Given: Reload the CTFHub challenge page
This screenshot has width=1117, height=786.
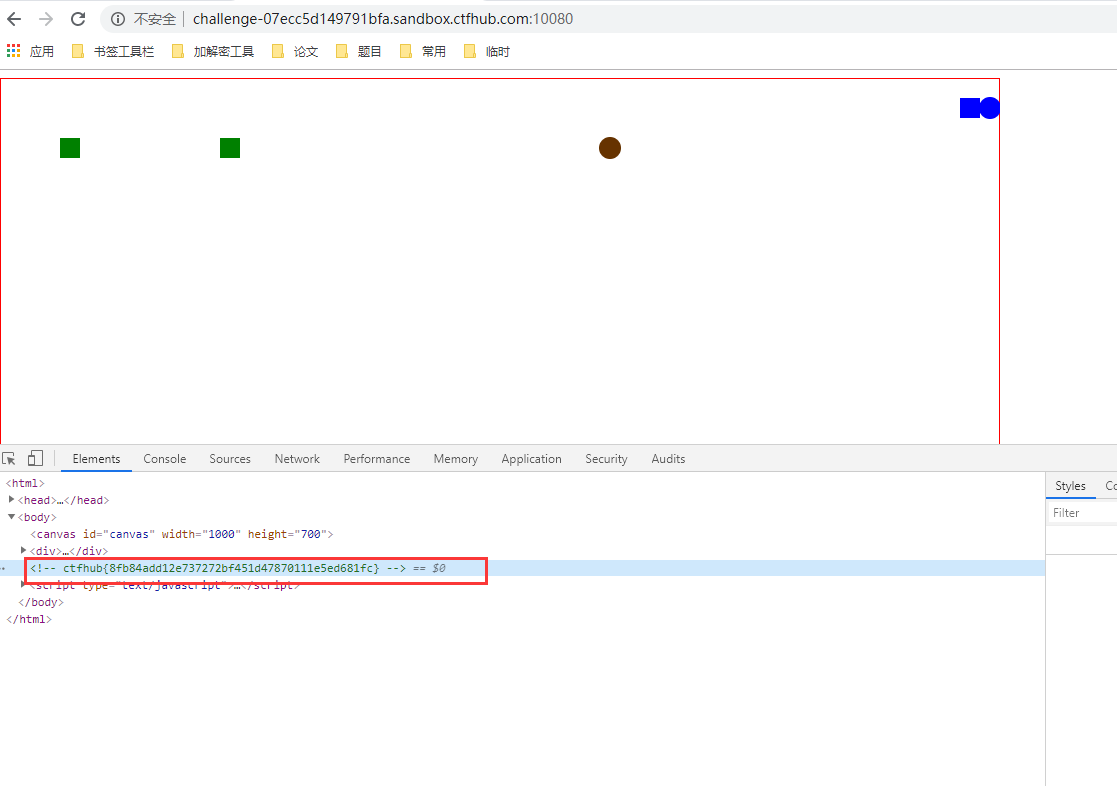Looking at the screenshot, I should click(78, 18).
